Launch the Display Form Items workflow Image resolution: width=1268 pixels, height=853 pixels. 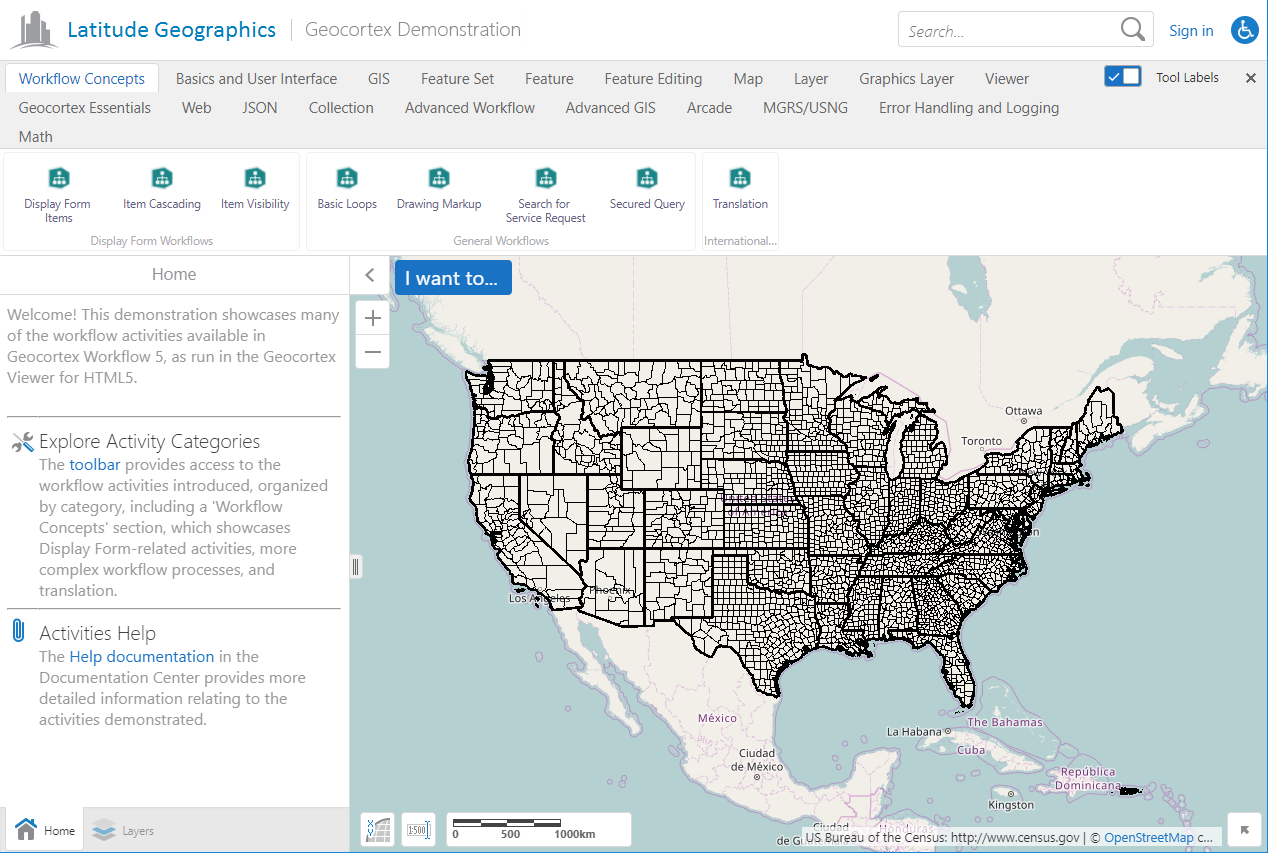click(57, 190)
